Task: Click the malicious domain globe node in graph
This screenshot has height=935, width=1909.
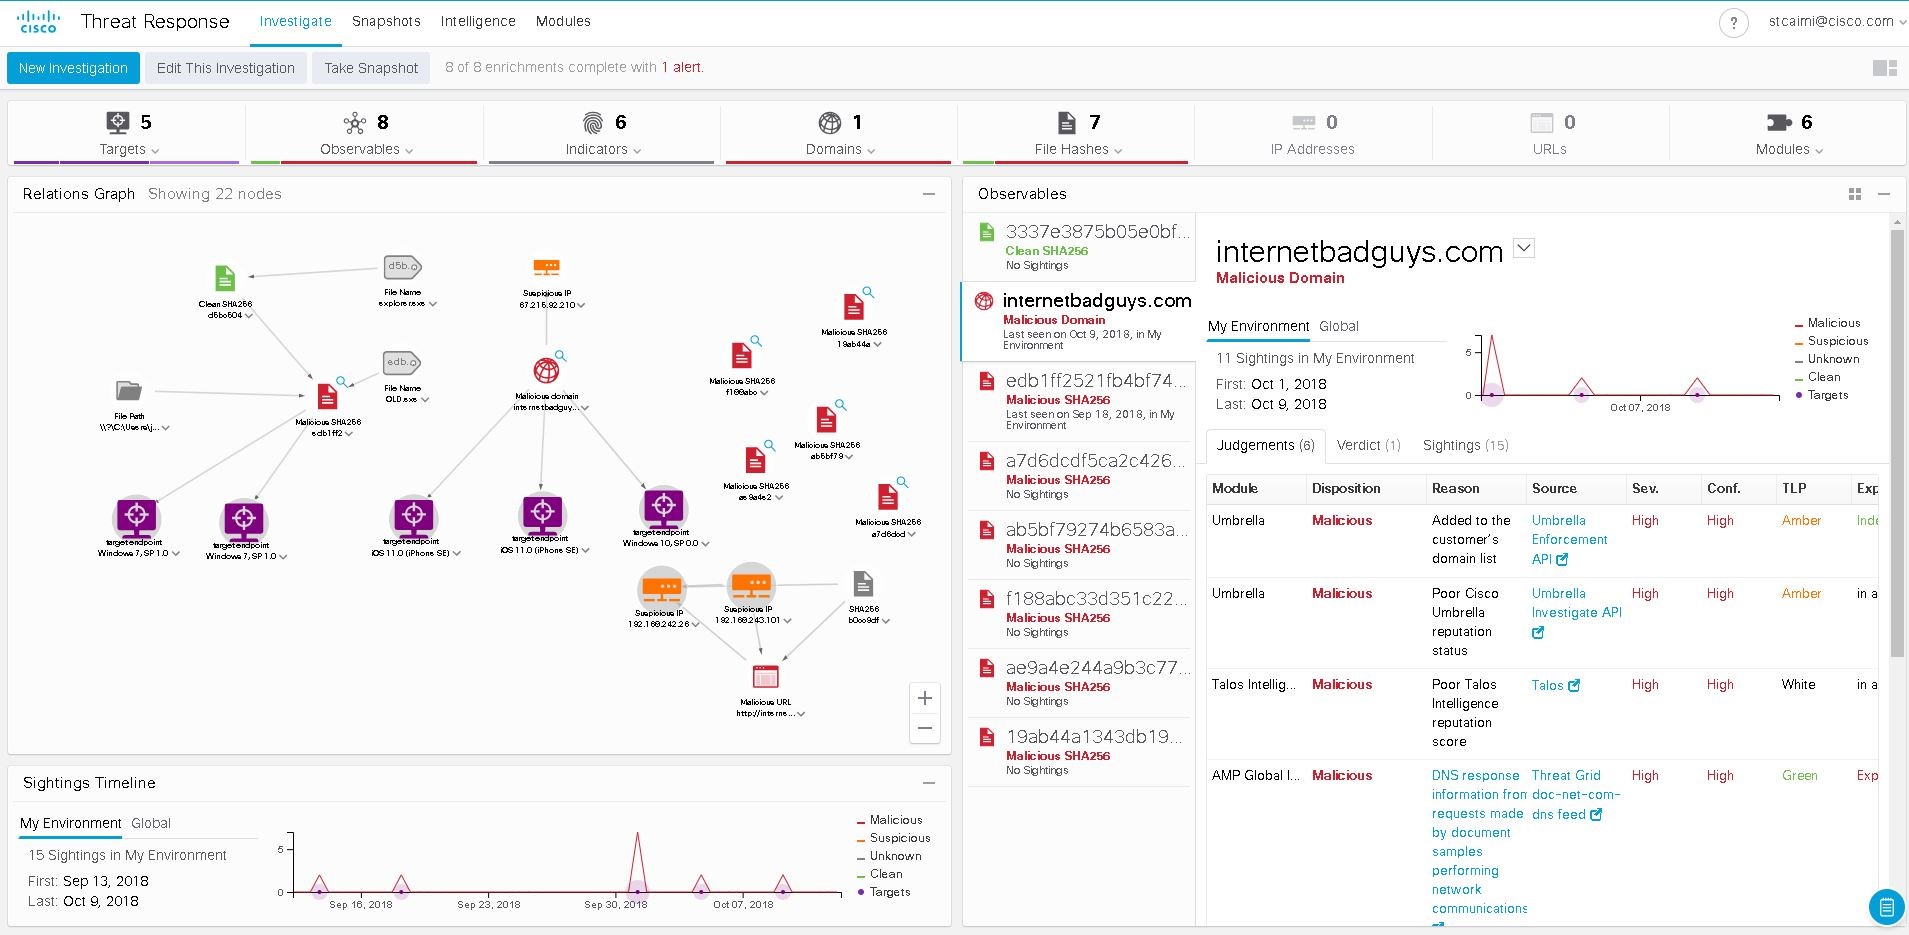Action: coord(546,370)
